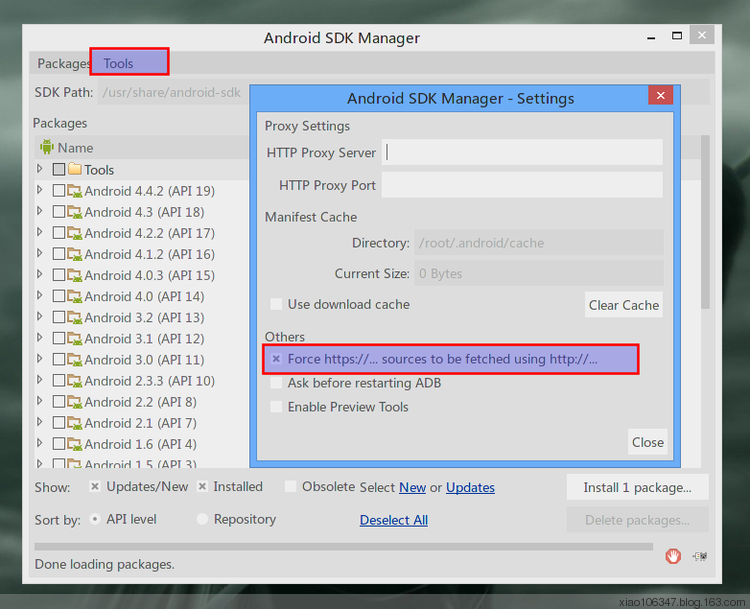Click the Current Size 0 Bytes field
Viewport: 750px width, 609px height.
[539, 273]
